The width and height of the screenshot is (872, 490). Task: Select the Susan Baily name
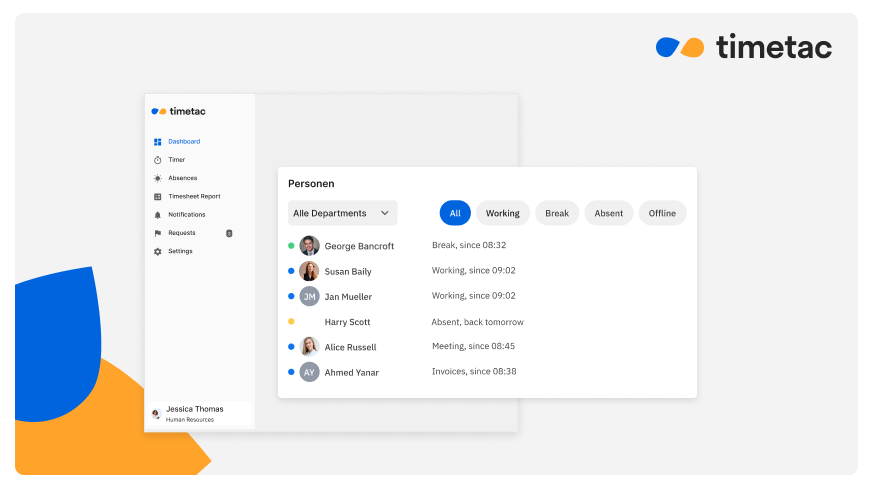[348, 272]
